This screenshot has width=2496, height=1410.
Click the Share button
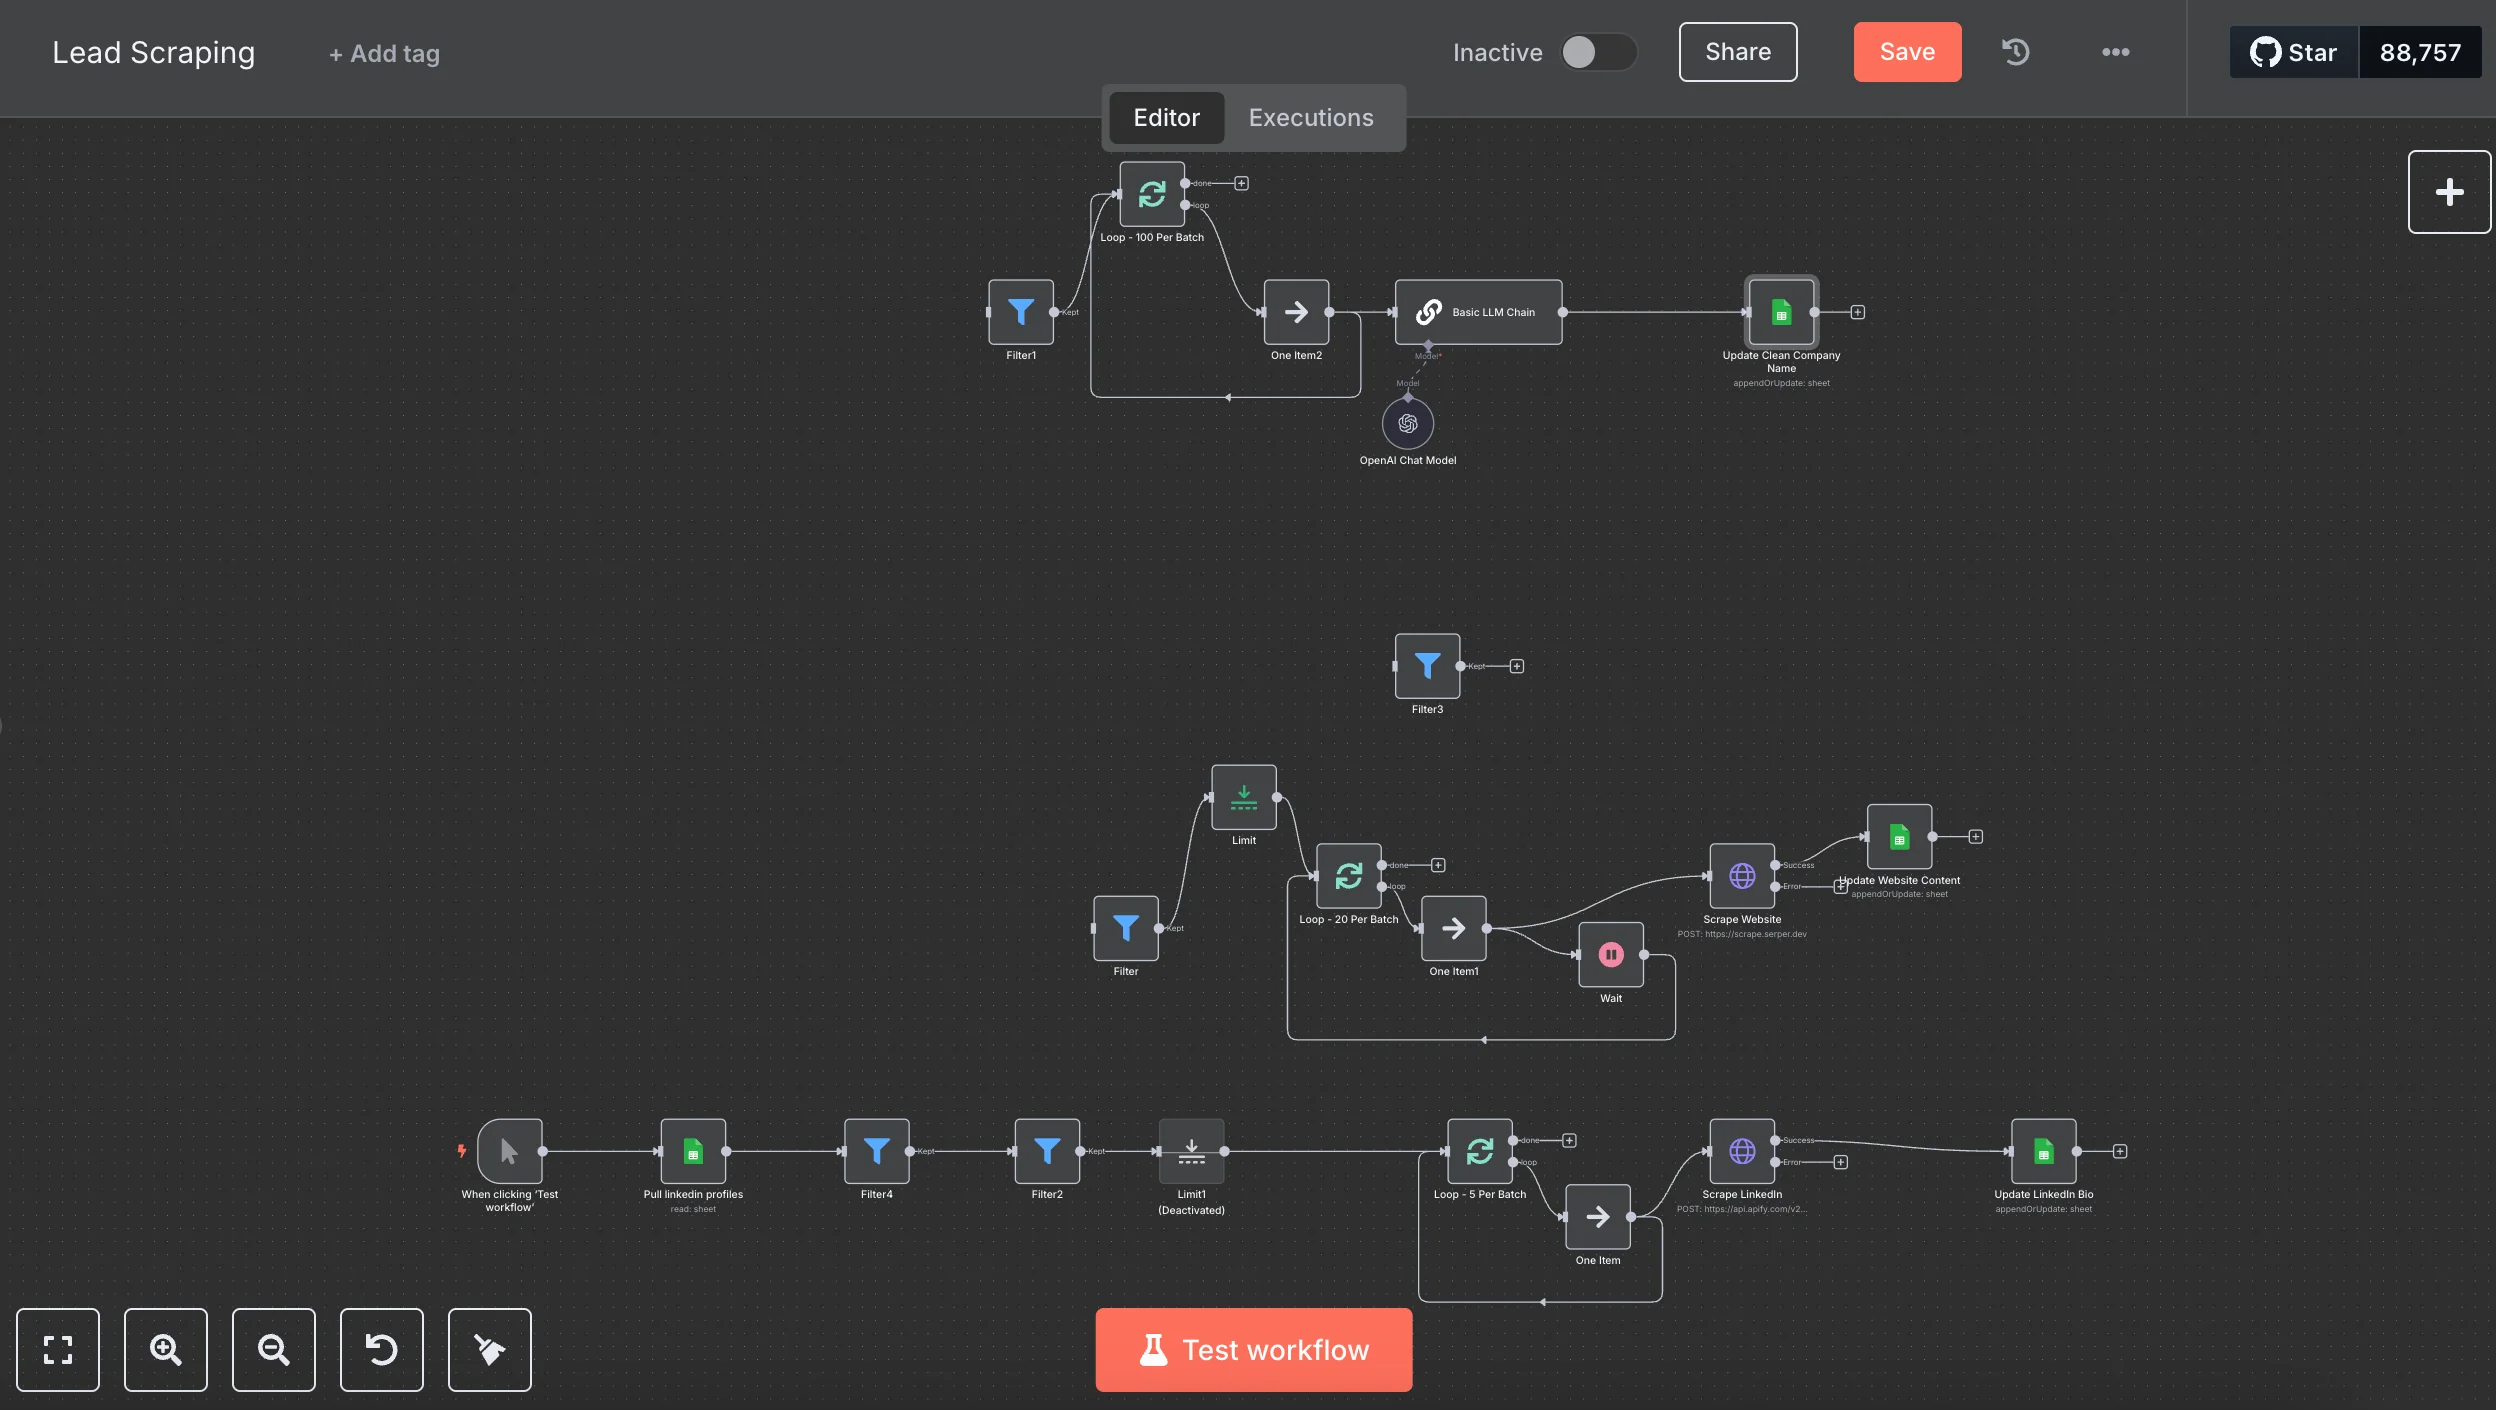[1738, 52]
